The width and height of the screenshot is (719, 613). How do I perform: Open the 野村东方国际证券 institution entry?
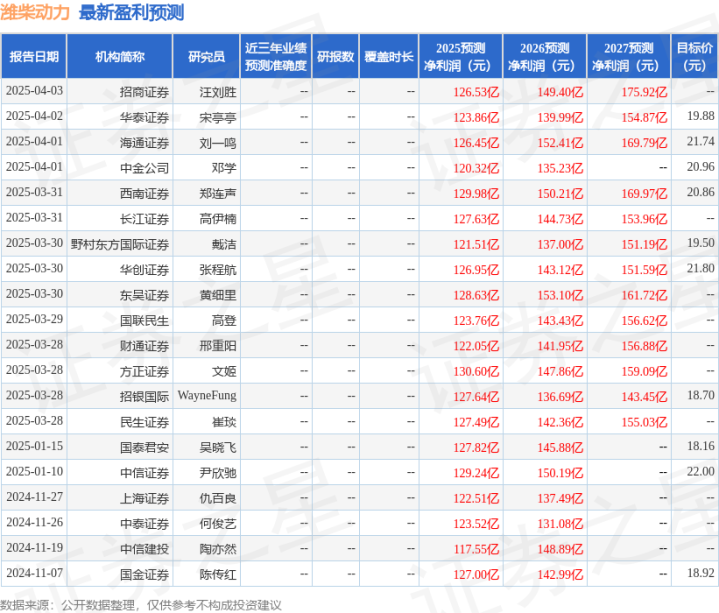coord(120,243)
